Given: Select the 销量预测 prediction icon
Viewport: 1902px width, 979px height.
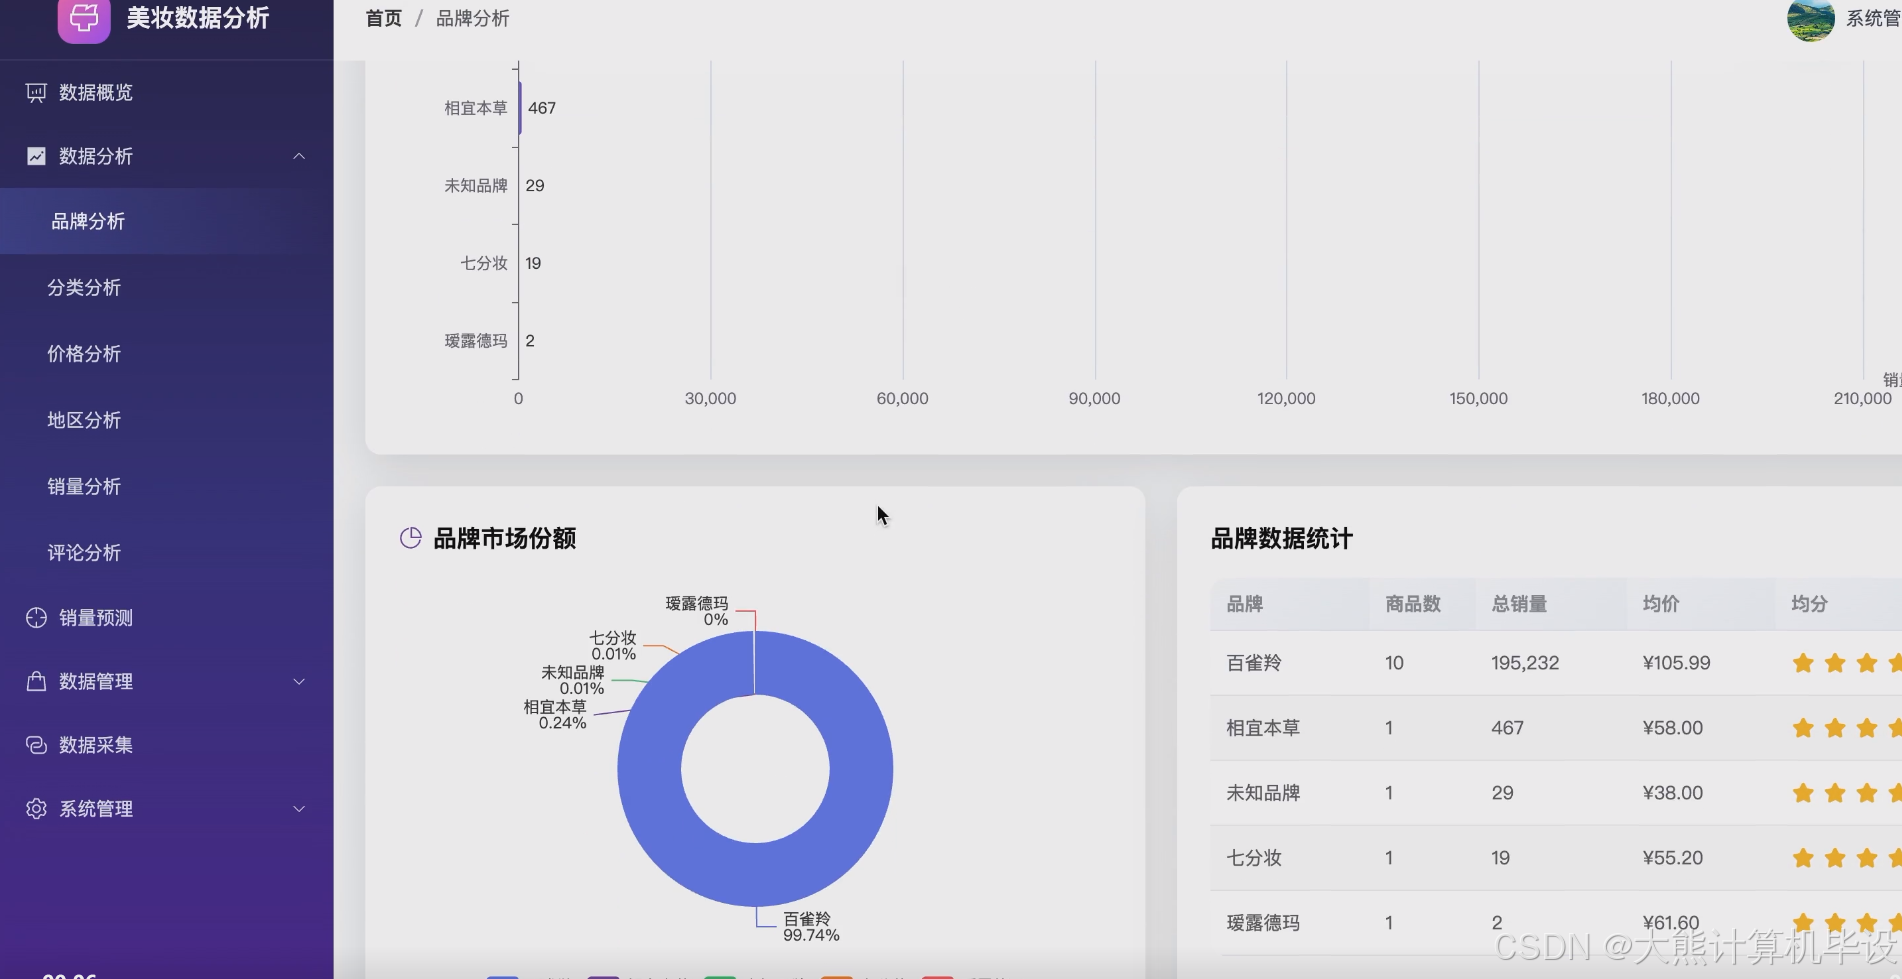Looking at the screenshot, I should click(x=35, y=617).
